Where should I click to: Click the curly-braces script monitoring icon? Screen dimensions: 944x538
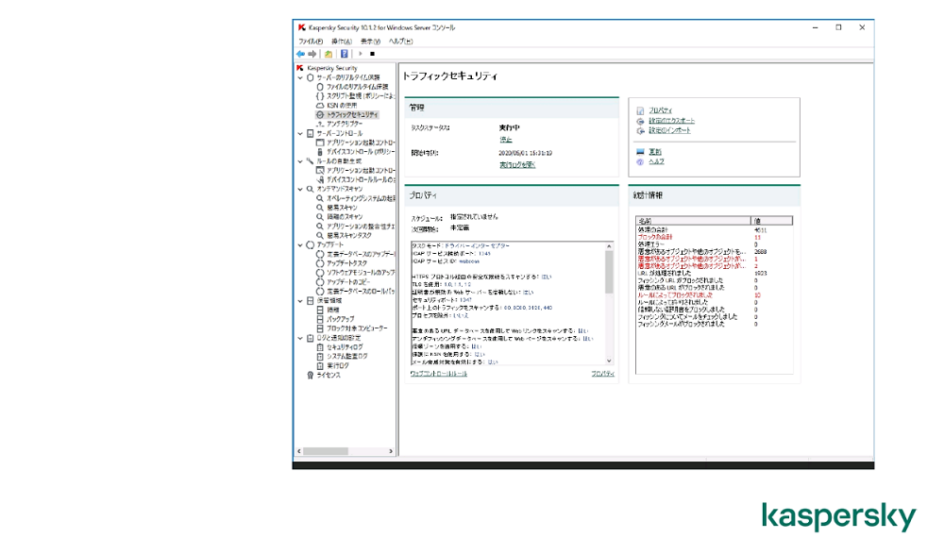click(x=320, y=96)
